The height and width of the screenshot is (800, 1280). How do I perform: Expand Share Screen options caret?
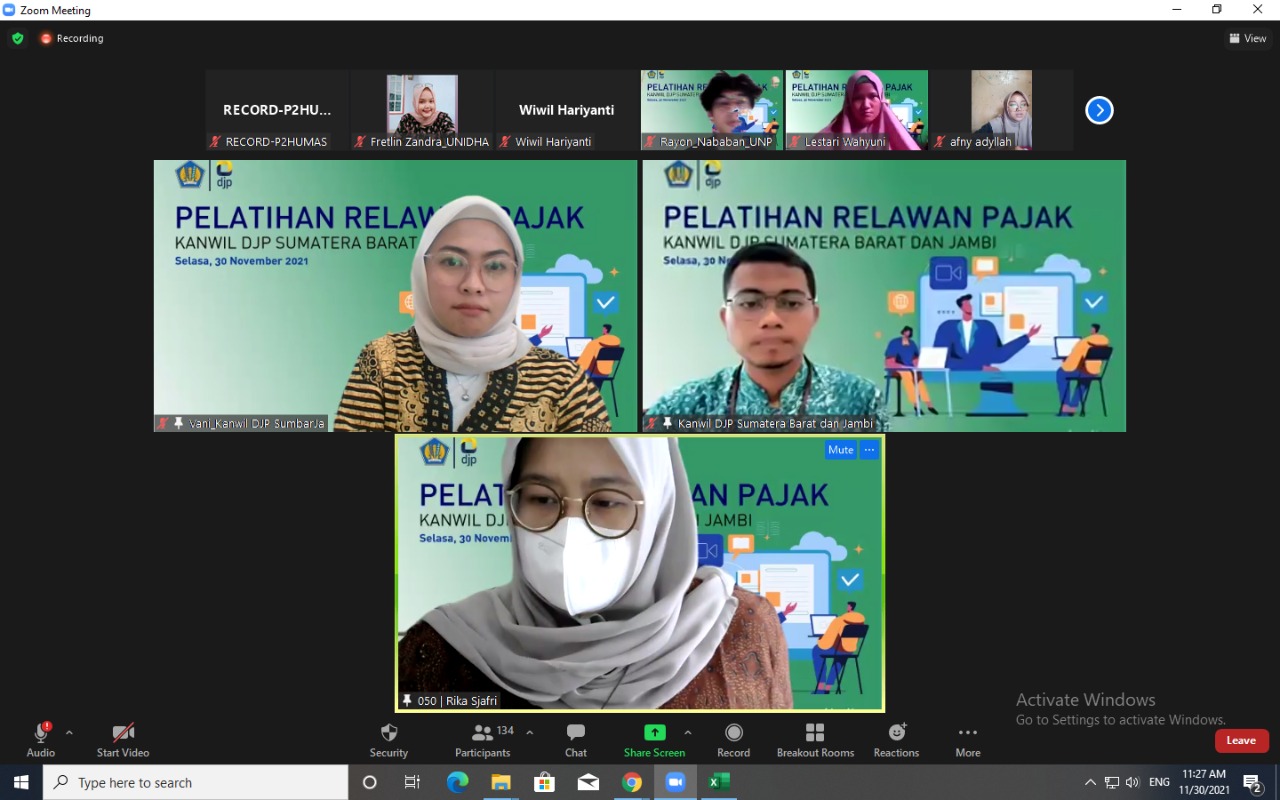[x=687, y=732]
